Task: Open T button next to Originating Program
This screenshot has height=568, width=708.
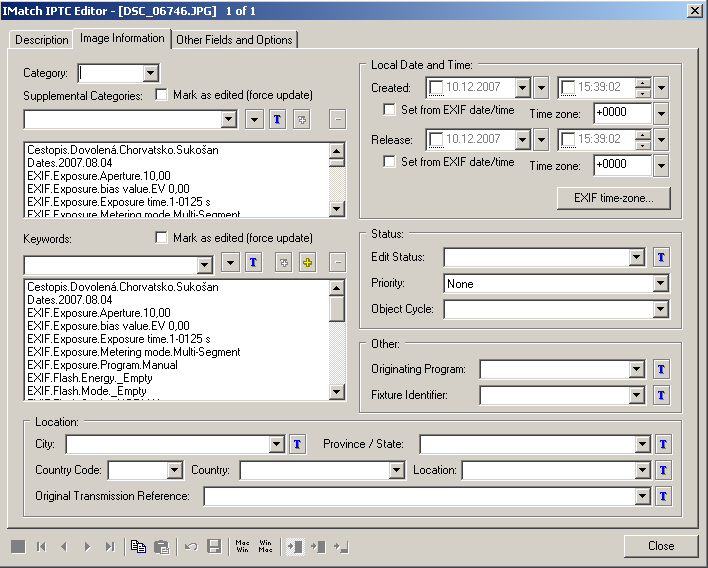Action: tap(661, 369)
